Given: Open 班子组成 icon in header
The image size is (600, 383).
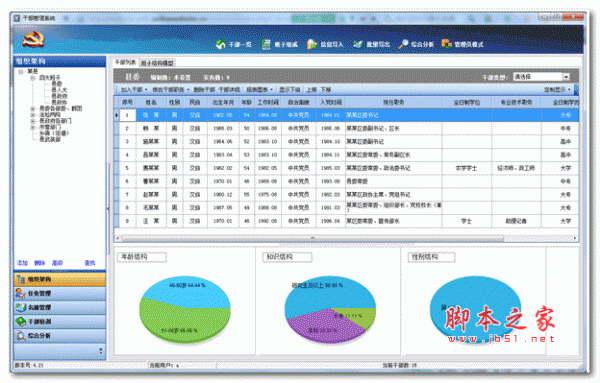Looking at the screenshot, I should [266, 44].
